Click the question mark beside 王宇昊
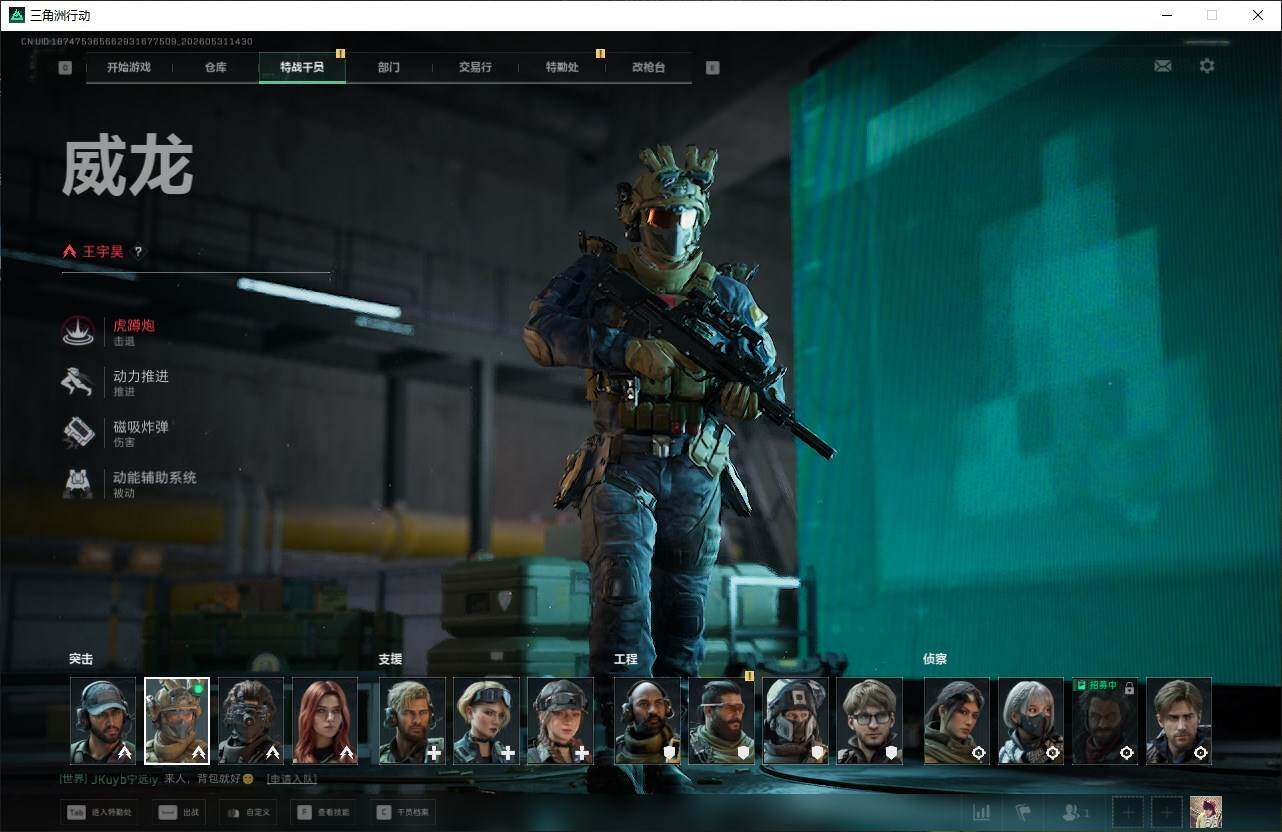The image size is (1282, 832). click(x=138, y=252)
